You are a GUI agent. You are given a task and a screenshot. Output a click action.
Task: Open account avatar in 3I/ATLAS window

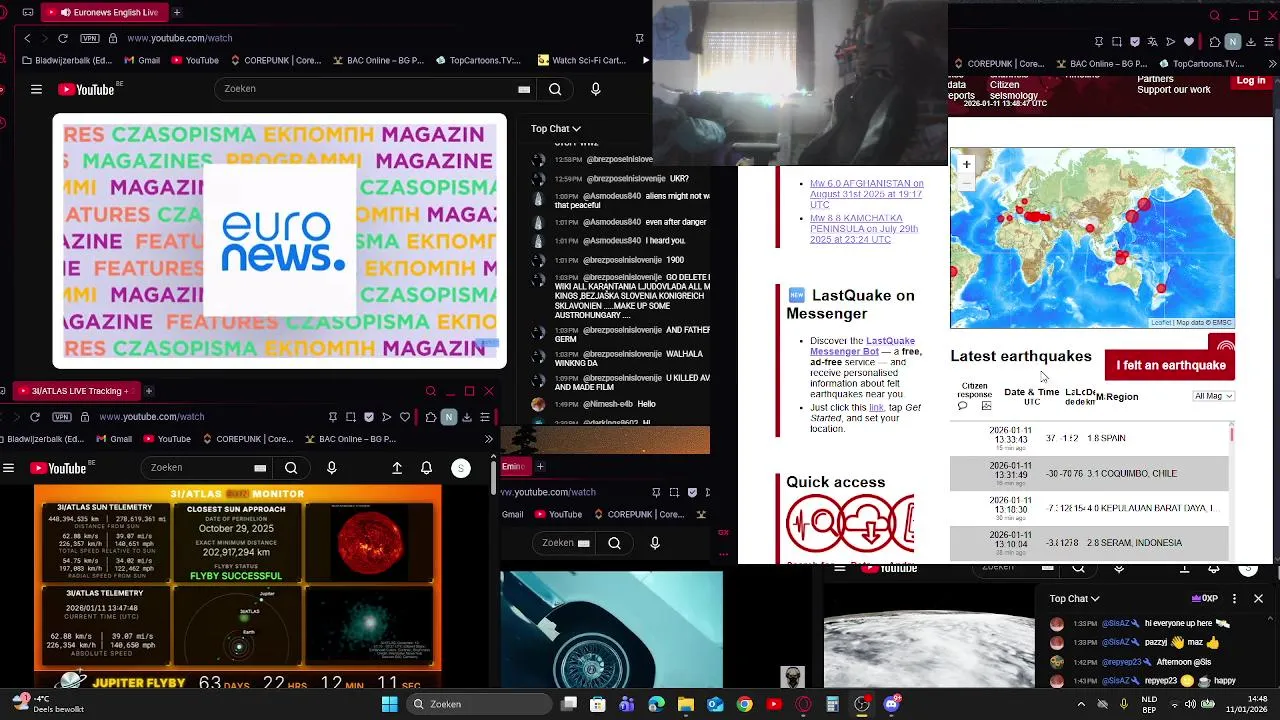(461, 468)
